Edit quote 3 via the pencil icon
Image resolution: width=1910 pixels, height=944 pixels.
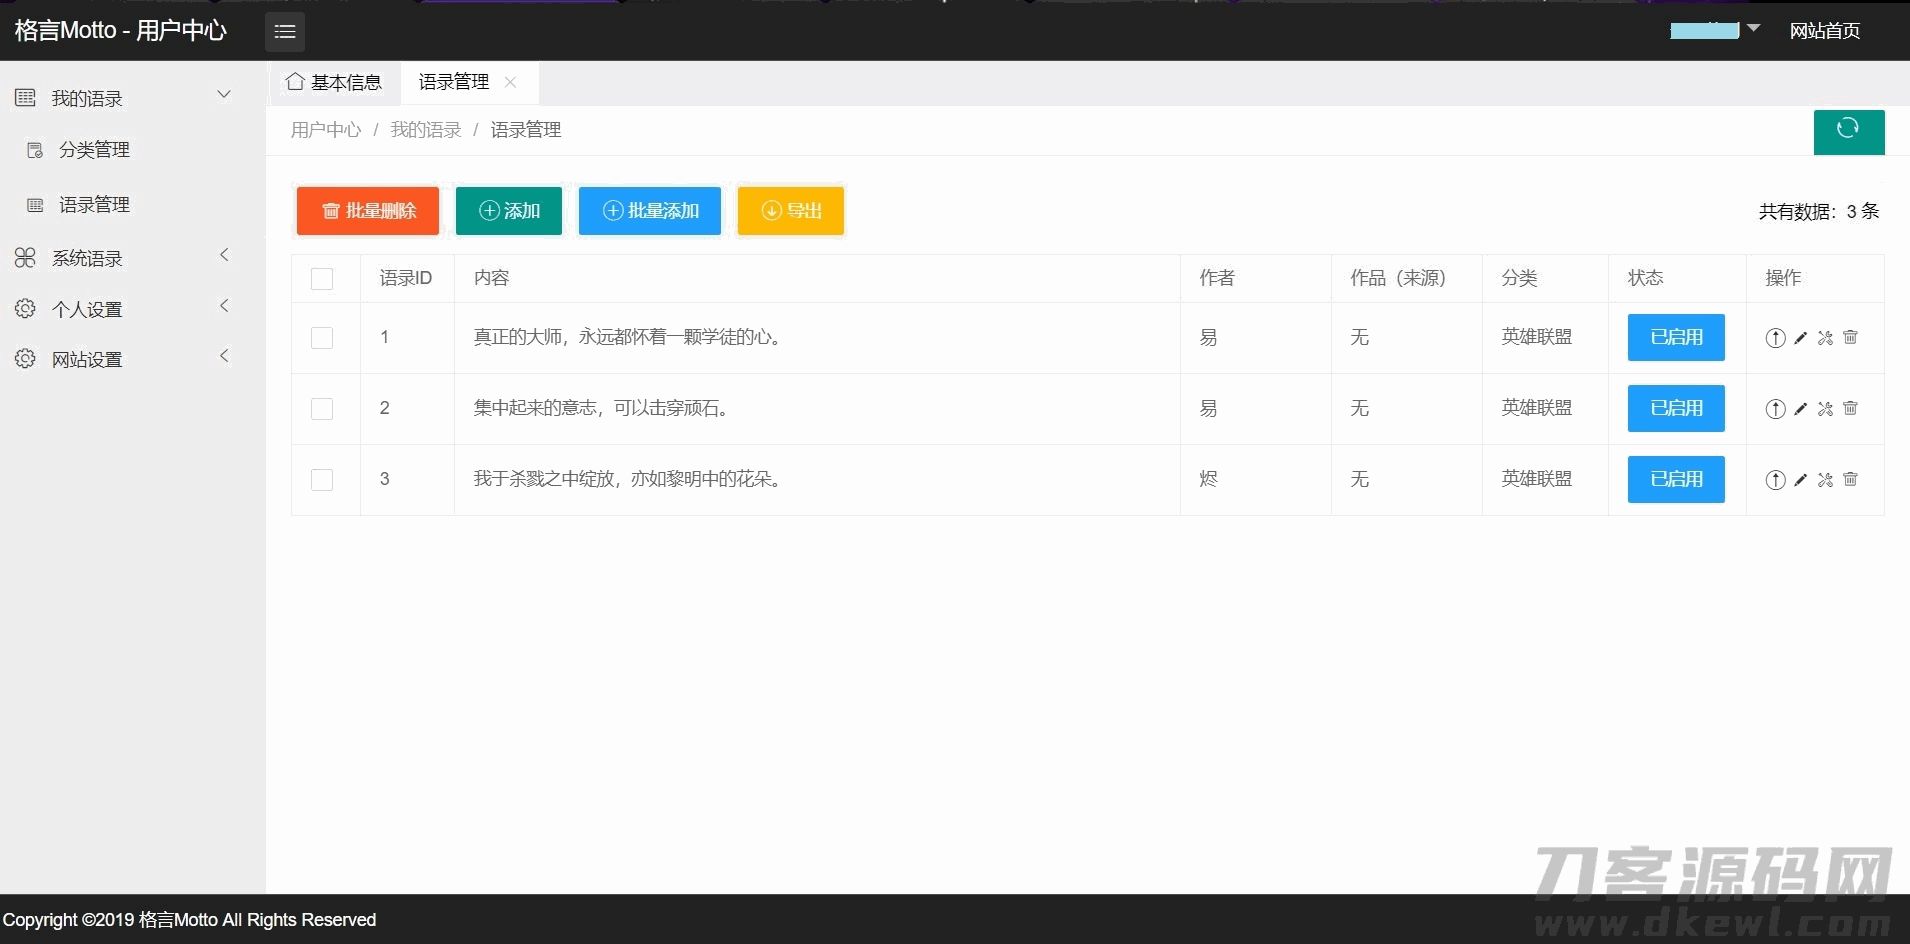[1800, 480]
